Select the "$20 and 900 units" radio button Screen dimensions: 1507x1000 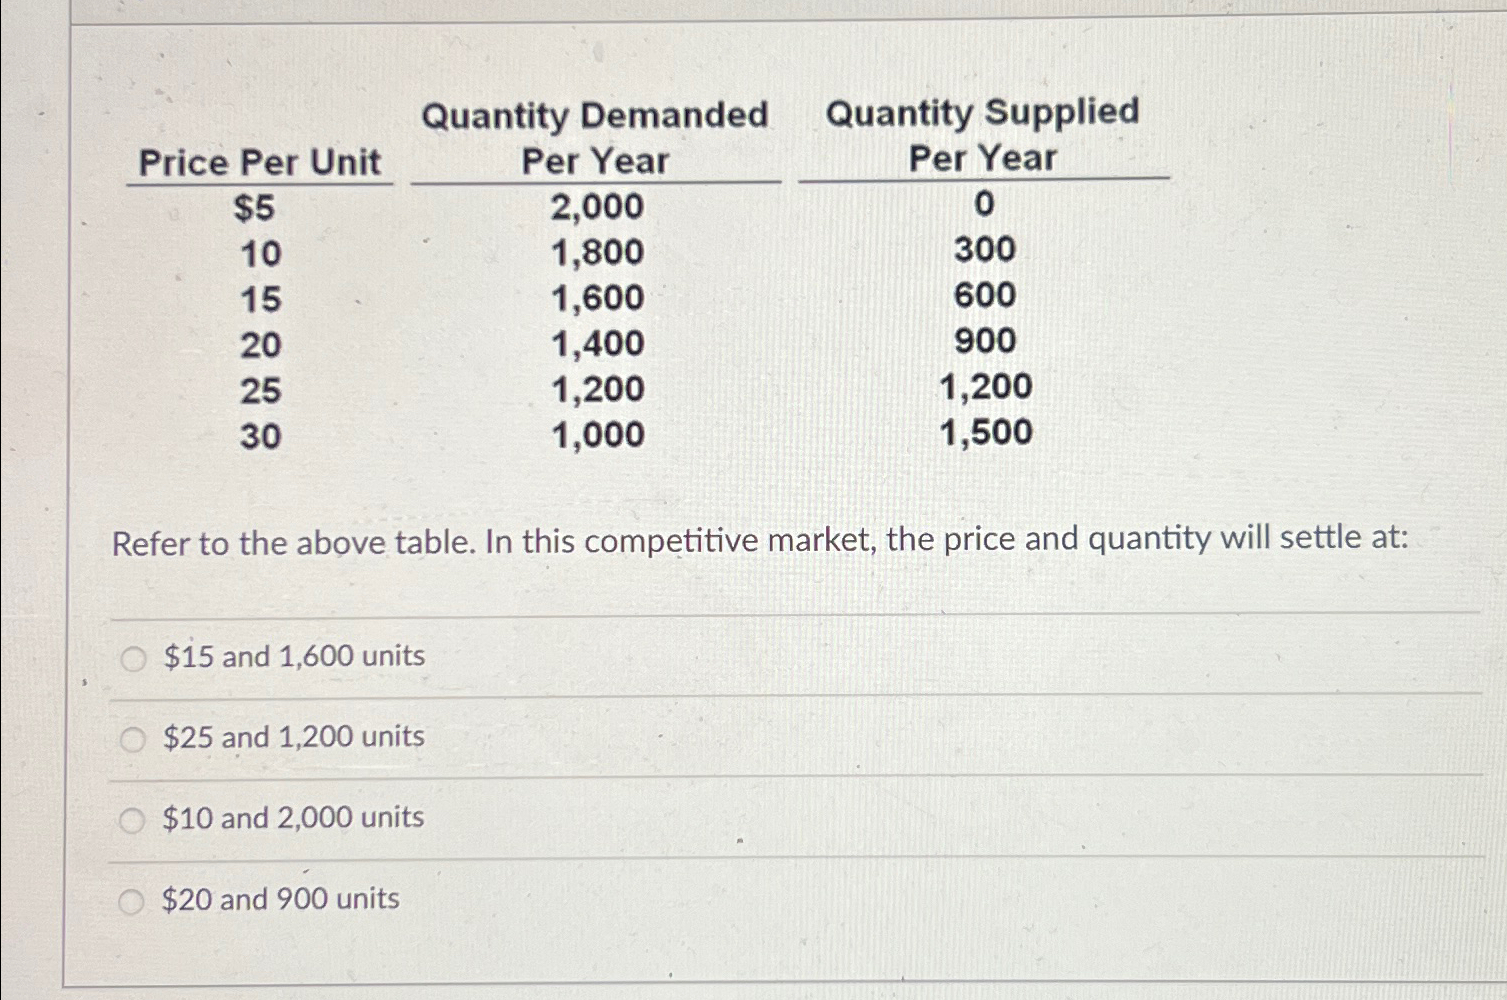tap(133, 900)
